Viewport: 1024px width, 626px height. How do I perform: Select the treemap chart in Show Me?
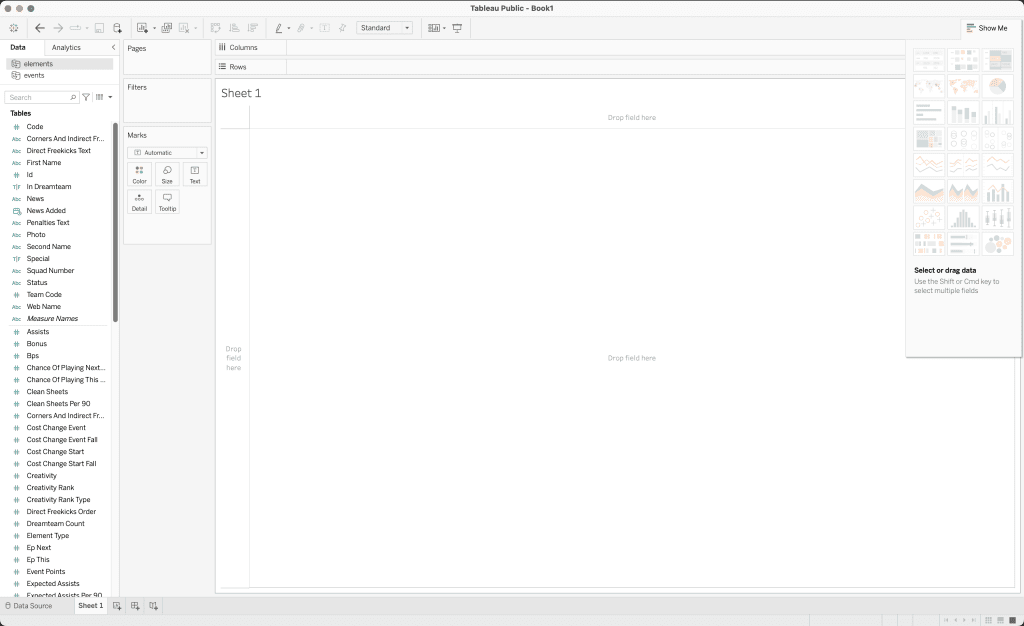(x=929, y=138)
